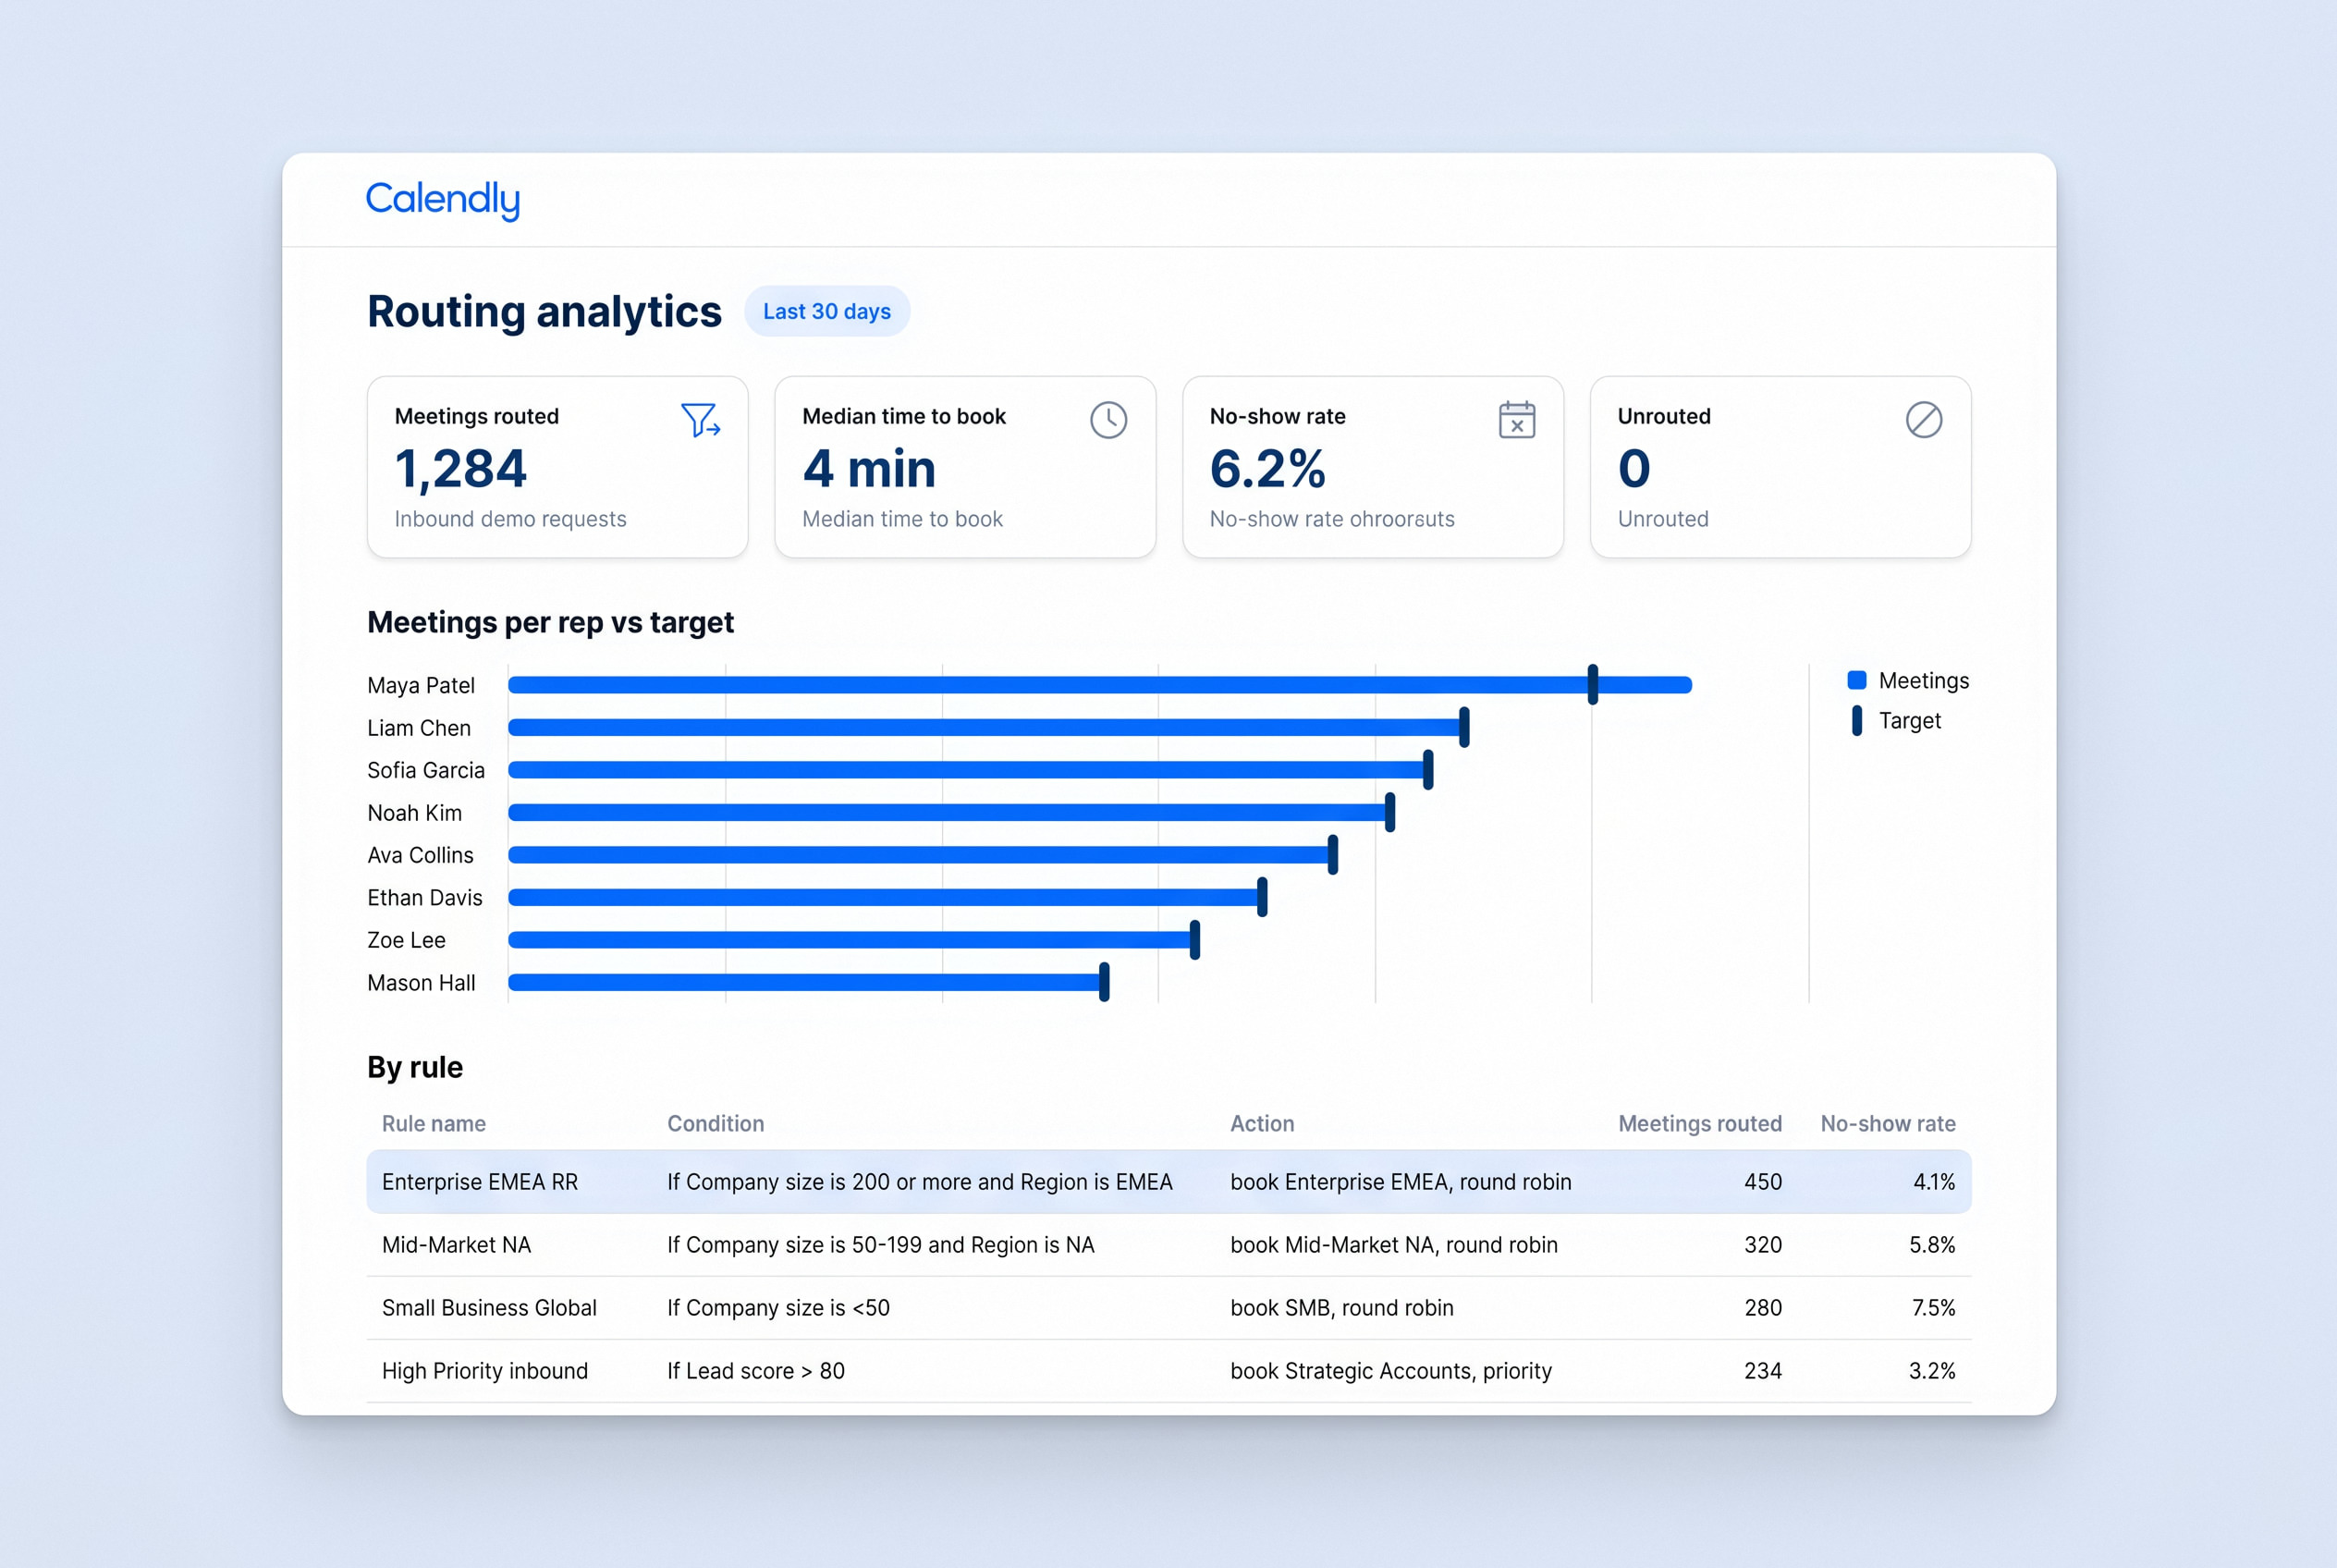Click the Meetings legend blue swatch
Viewport: 2337px width, 1568px height.
[x=1856, y=680]
